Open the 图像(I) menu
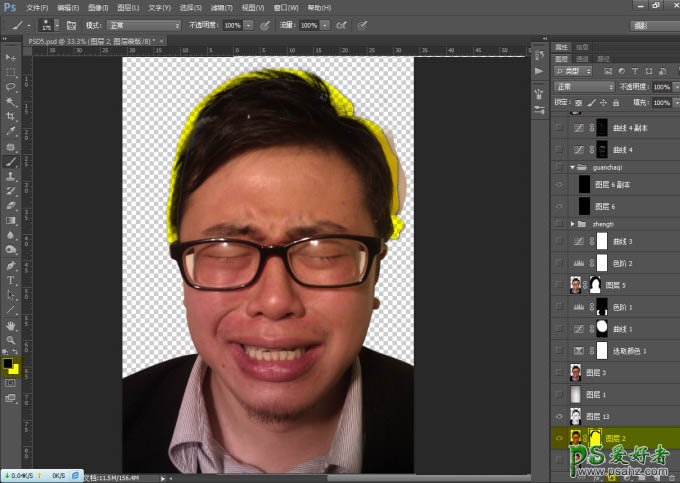This screenshot has width=680, height=483. 98,7
